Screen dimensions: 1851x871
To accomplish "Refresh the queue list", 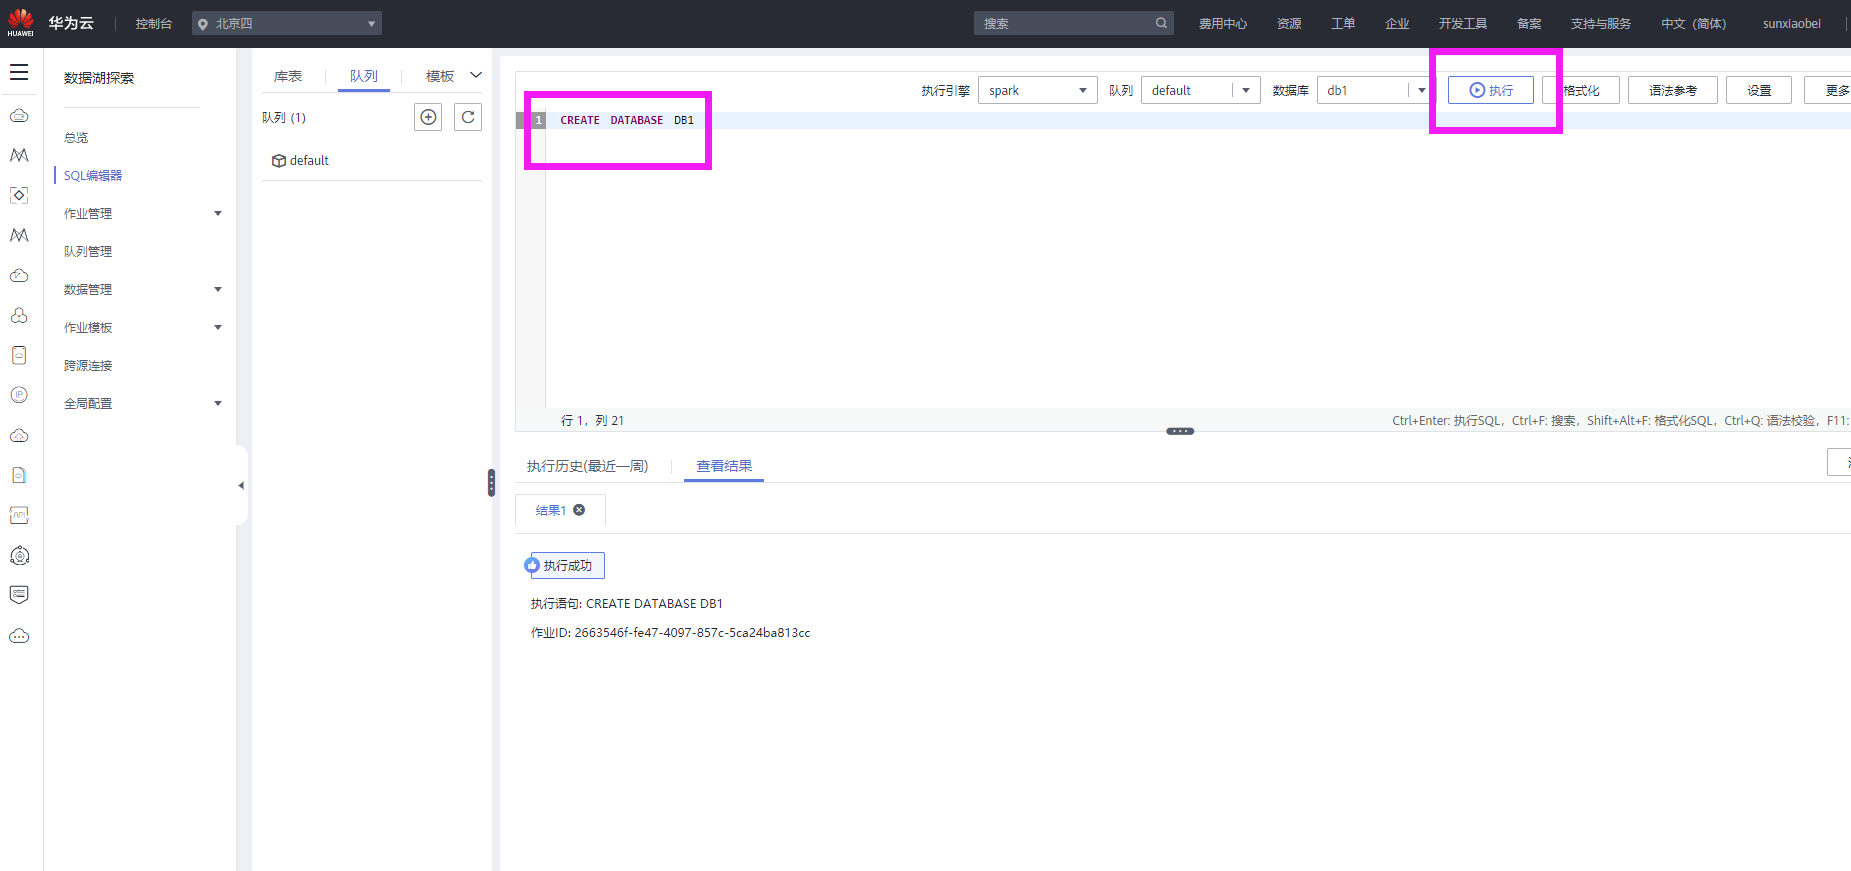I will (468, 117).
